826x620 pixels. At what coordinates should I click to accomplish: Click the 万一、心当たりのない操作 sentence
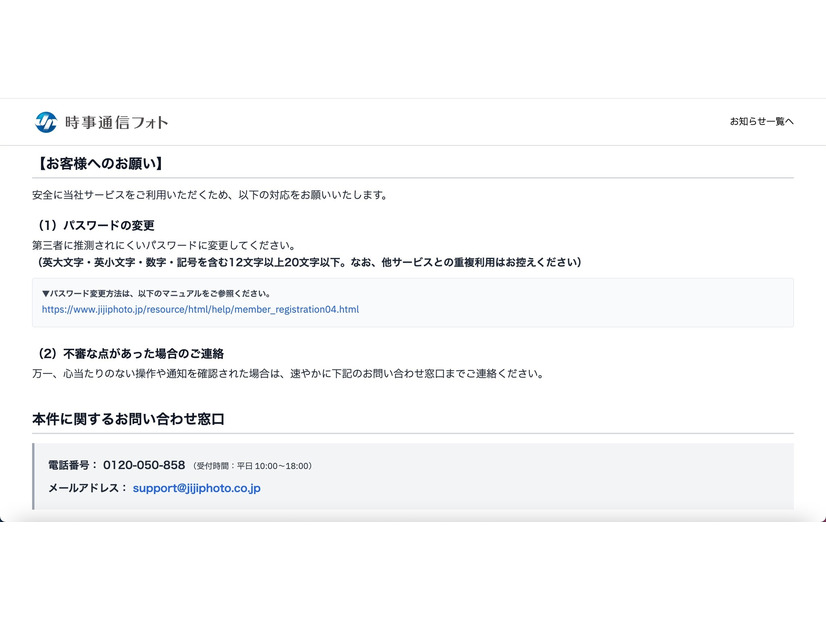[288, 374]
